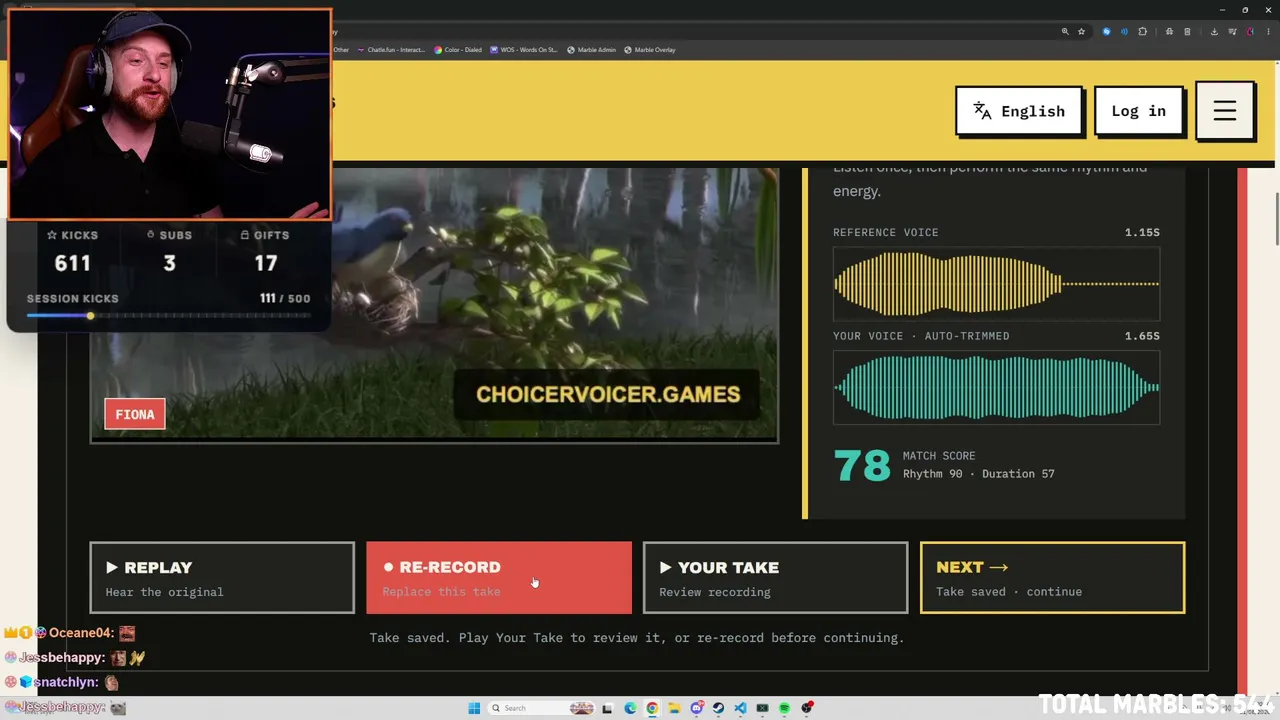Open File Explorer from the taskbar

[x=674, y=708]
